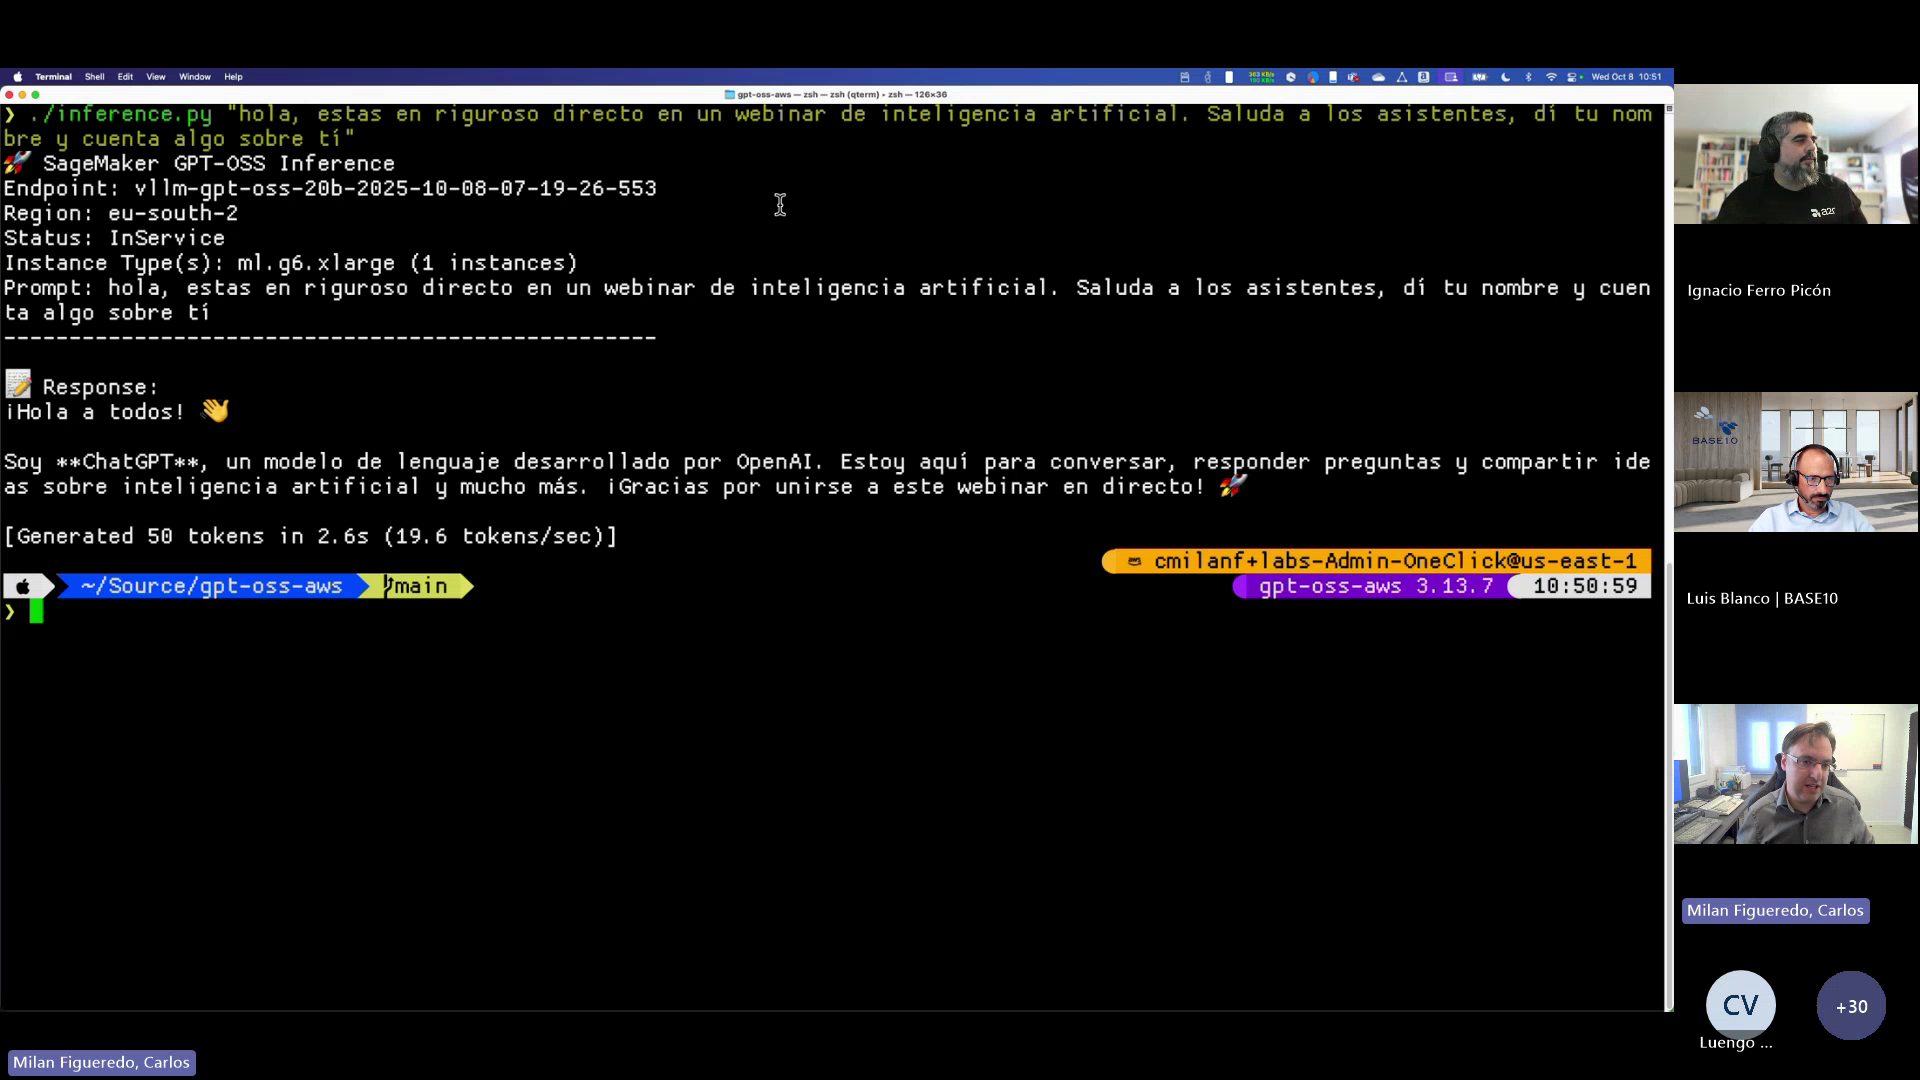Click the purple screen sharing indicator

click(1452, 77)
